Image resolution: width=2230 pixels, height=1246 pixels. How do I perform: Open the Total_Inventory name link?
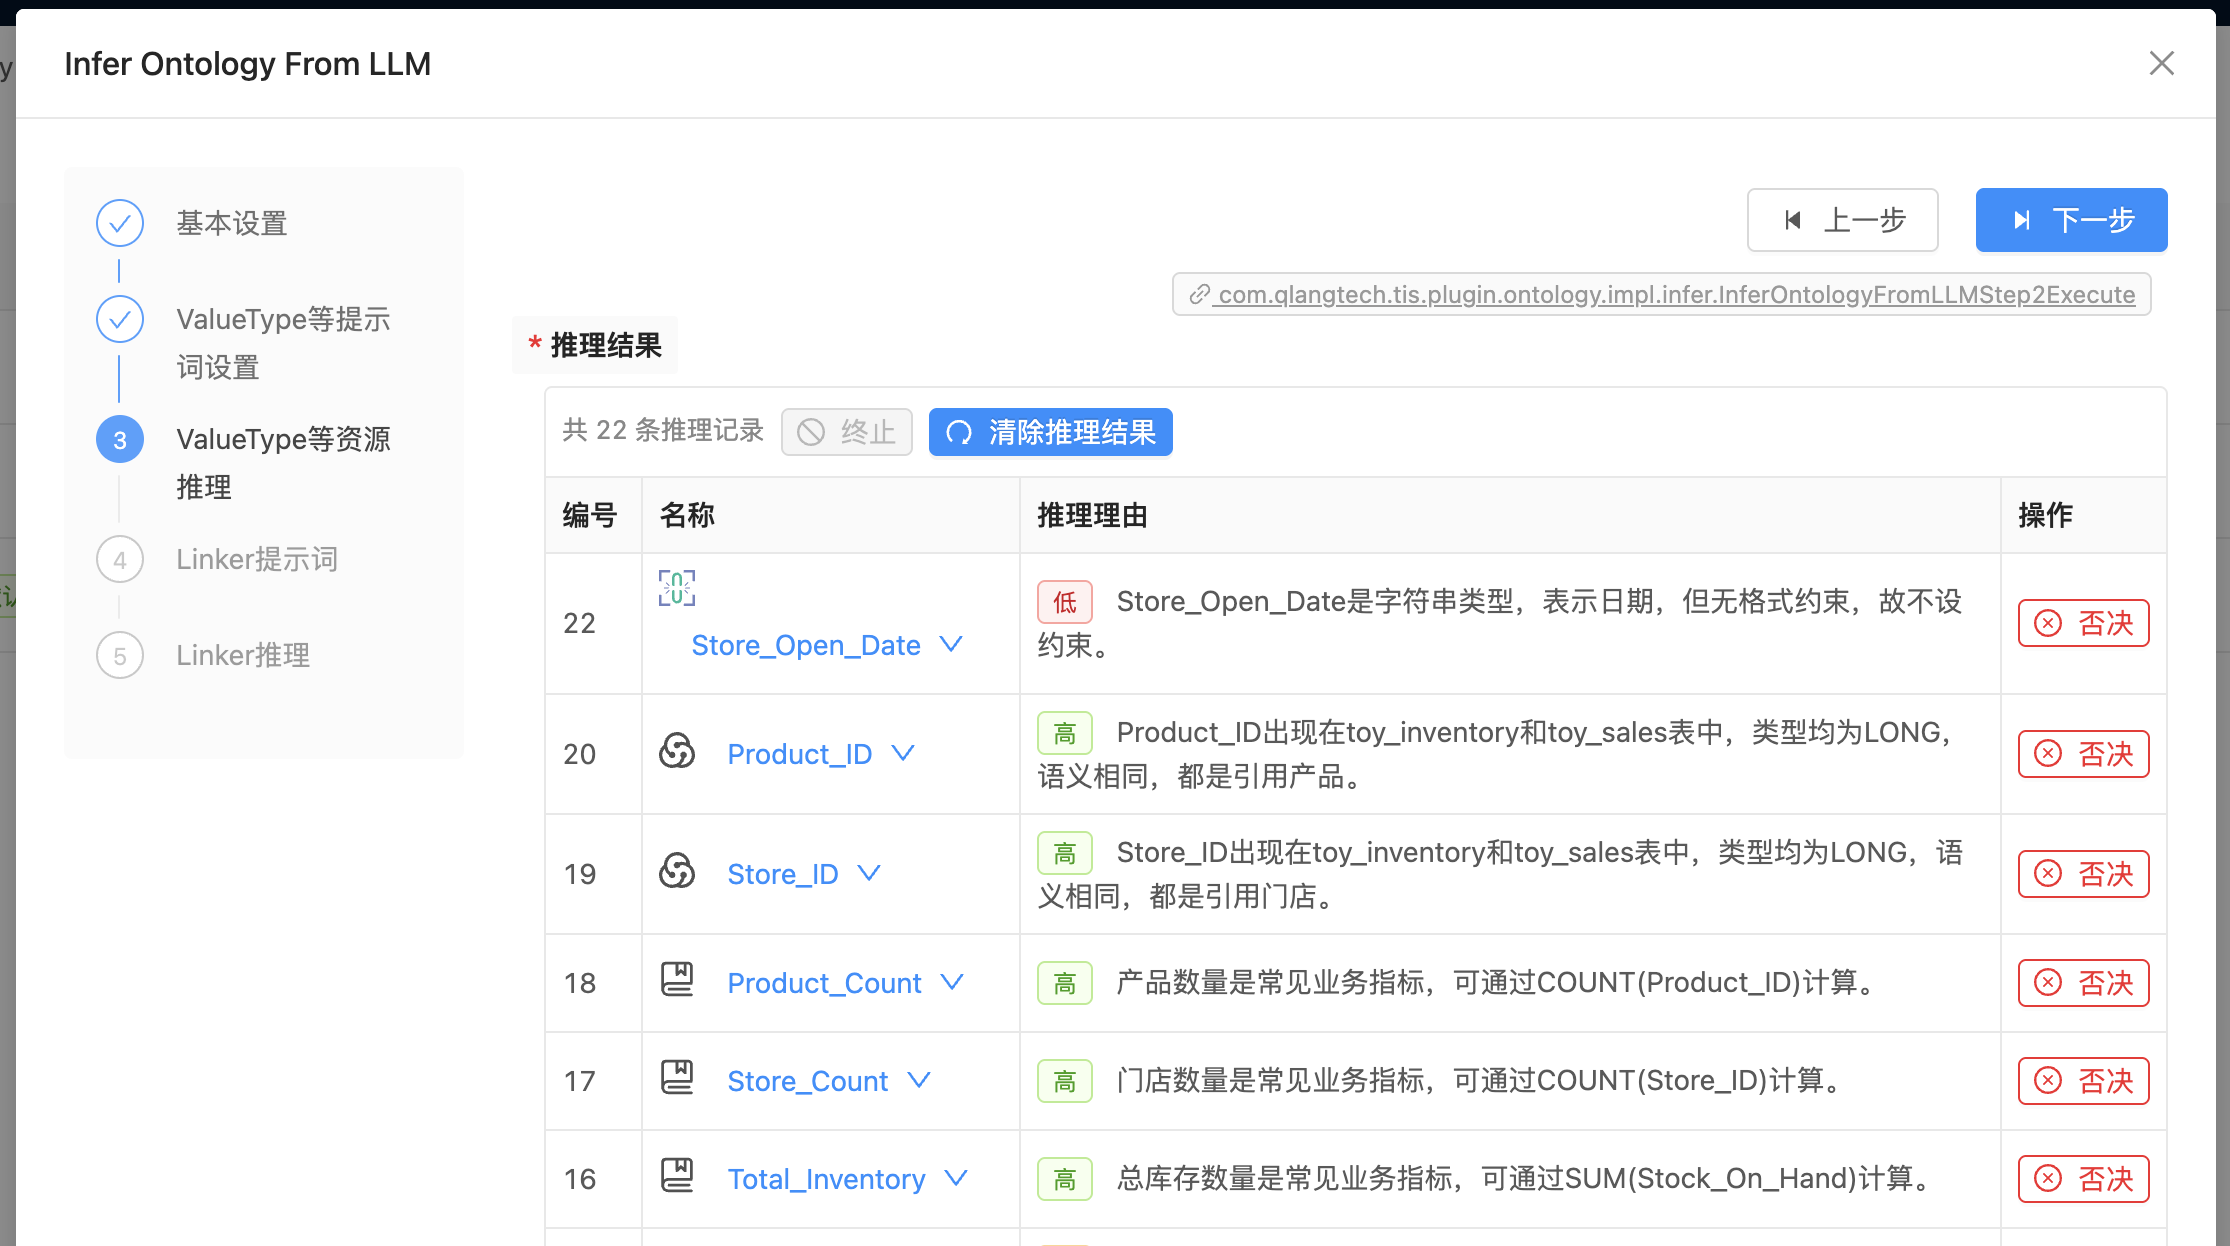827,1179
